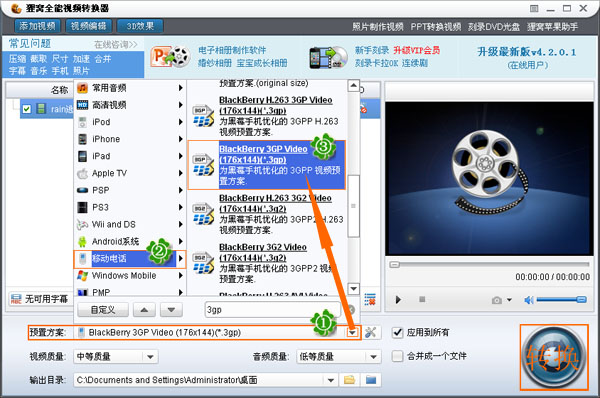Screen dimensions: 600x398
Task: Select 移动电话 mobile phone category
Action: pyautogui.click(x=130, y=259)
